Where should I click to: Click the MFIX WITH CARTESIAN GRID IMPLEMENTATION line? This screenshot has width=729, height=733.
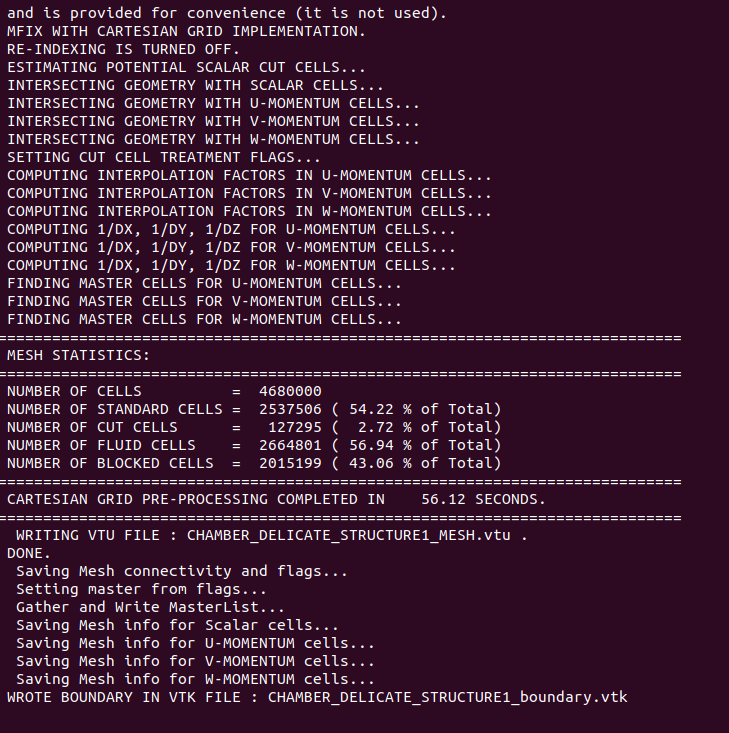pyautogui.click(x=186, y=31)
